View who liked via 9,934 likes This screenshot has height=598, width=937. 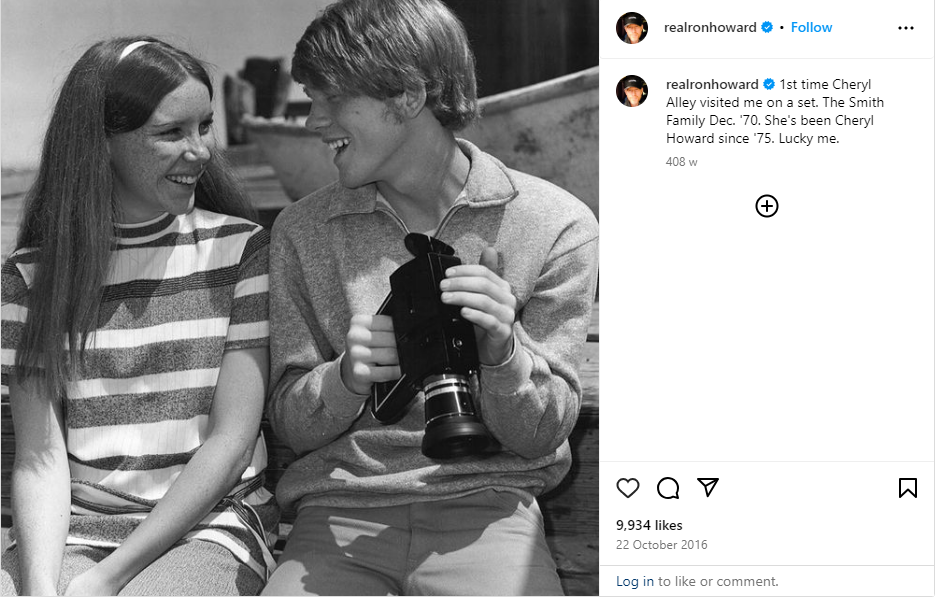click(649, 525)
